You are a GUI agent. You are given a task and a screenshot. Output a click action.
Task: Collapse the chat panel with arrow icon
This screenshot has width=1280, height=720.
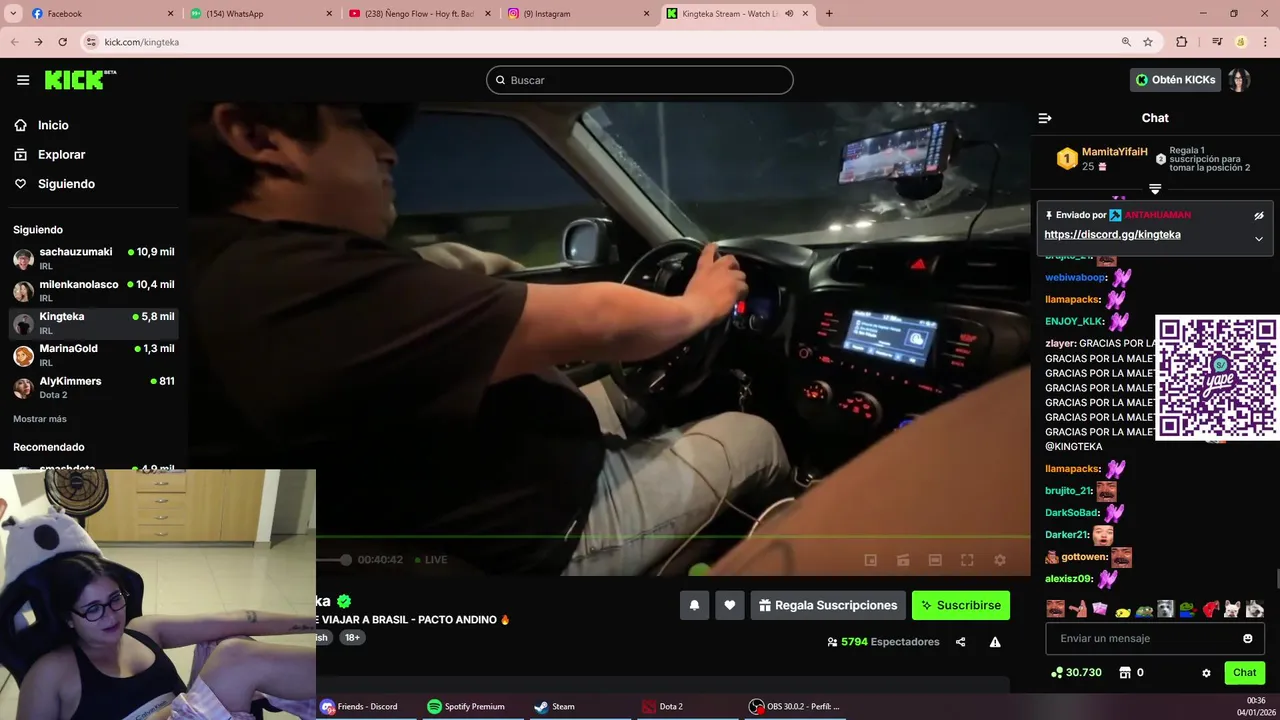pos(1045,118)
